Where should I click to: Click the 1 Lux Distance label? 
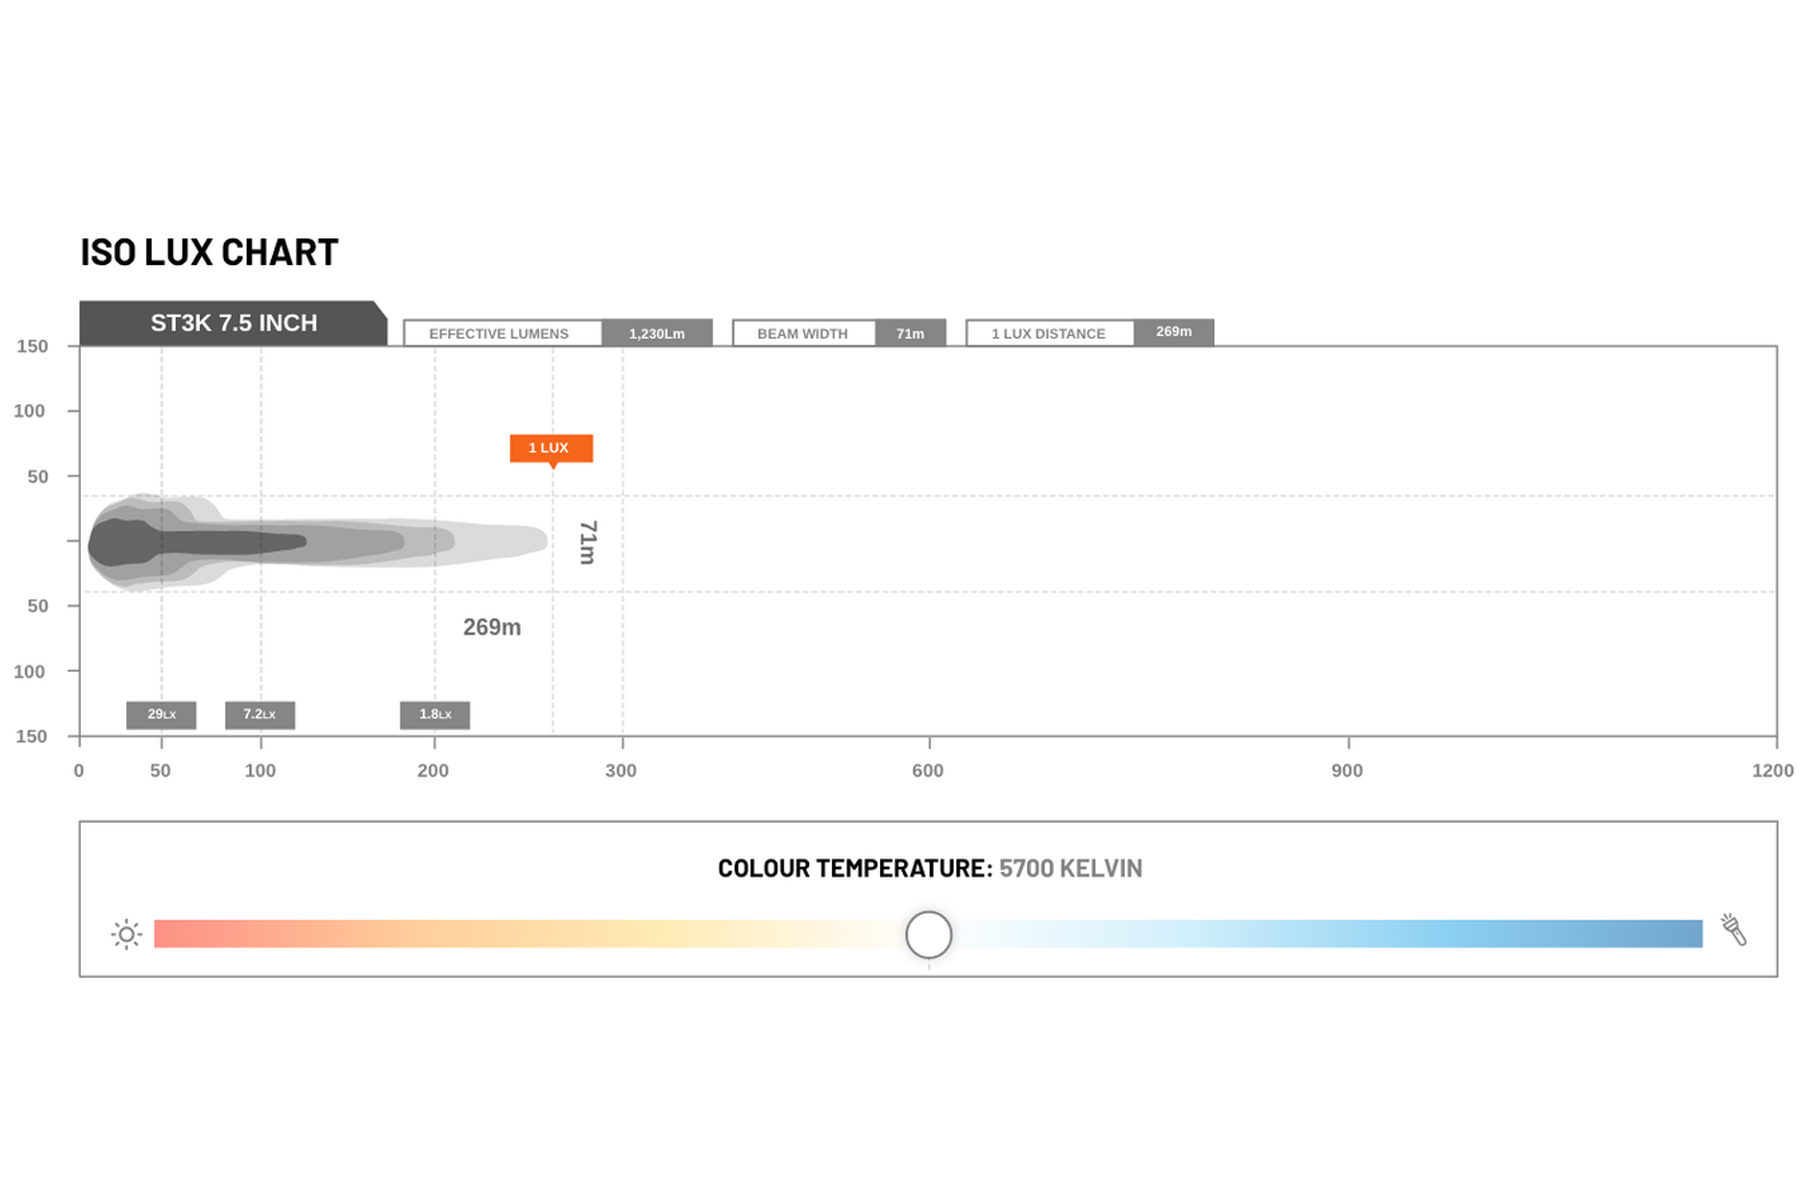tap(1050, 333)
